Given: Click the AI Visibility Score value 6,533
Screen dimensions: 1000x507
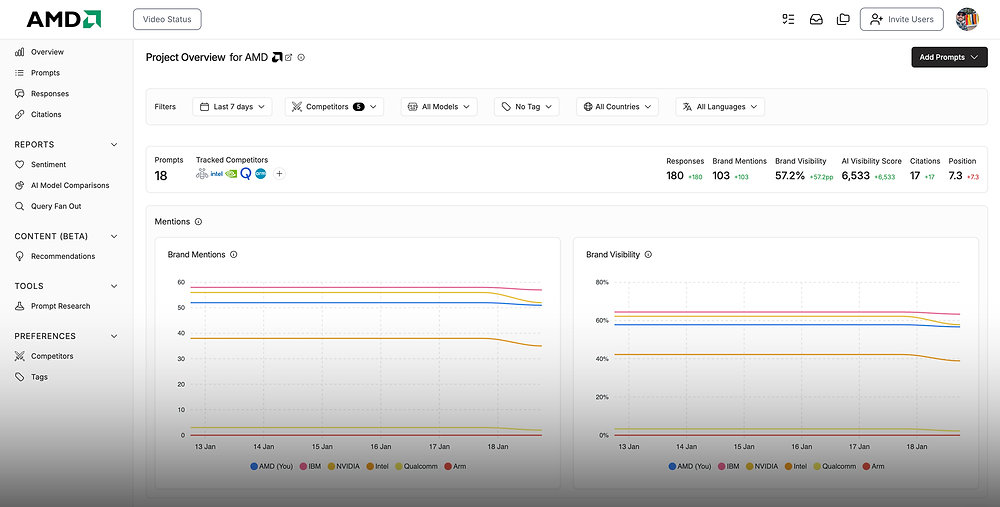Looking at the screenshot, I should pyautogui.click(x=855, y=175).
